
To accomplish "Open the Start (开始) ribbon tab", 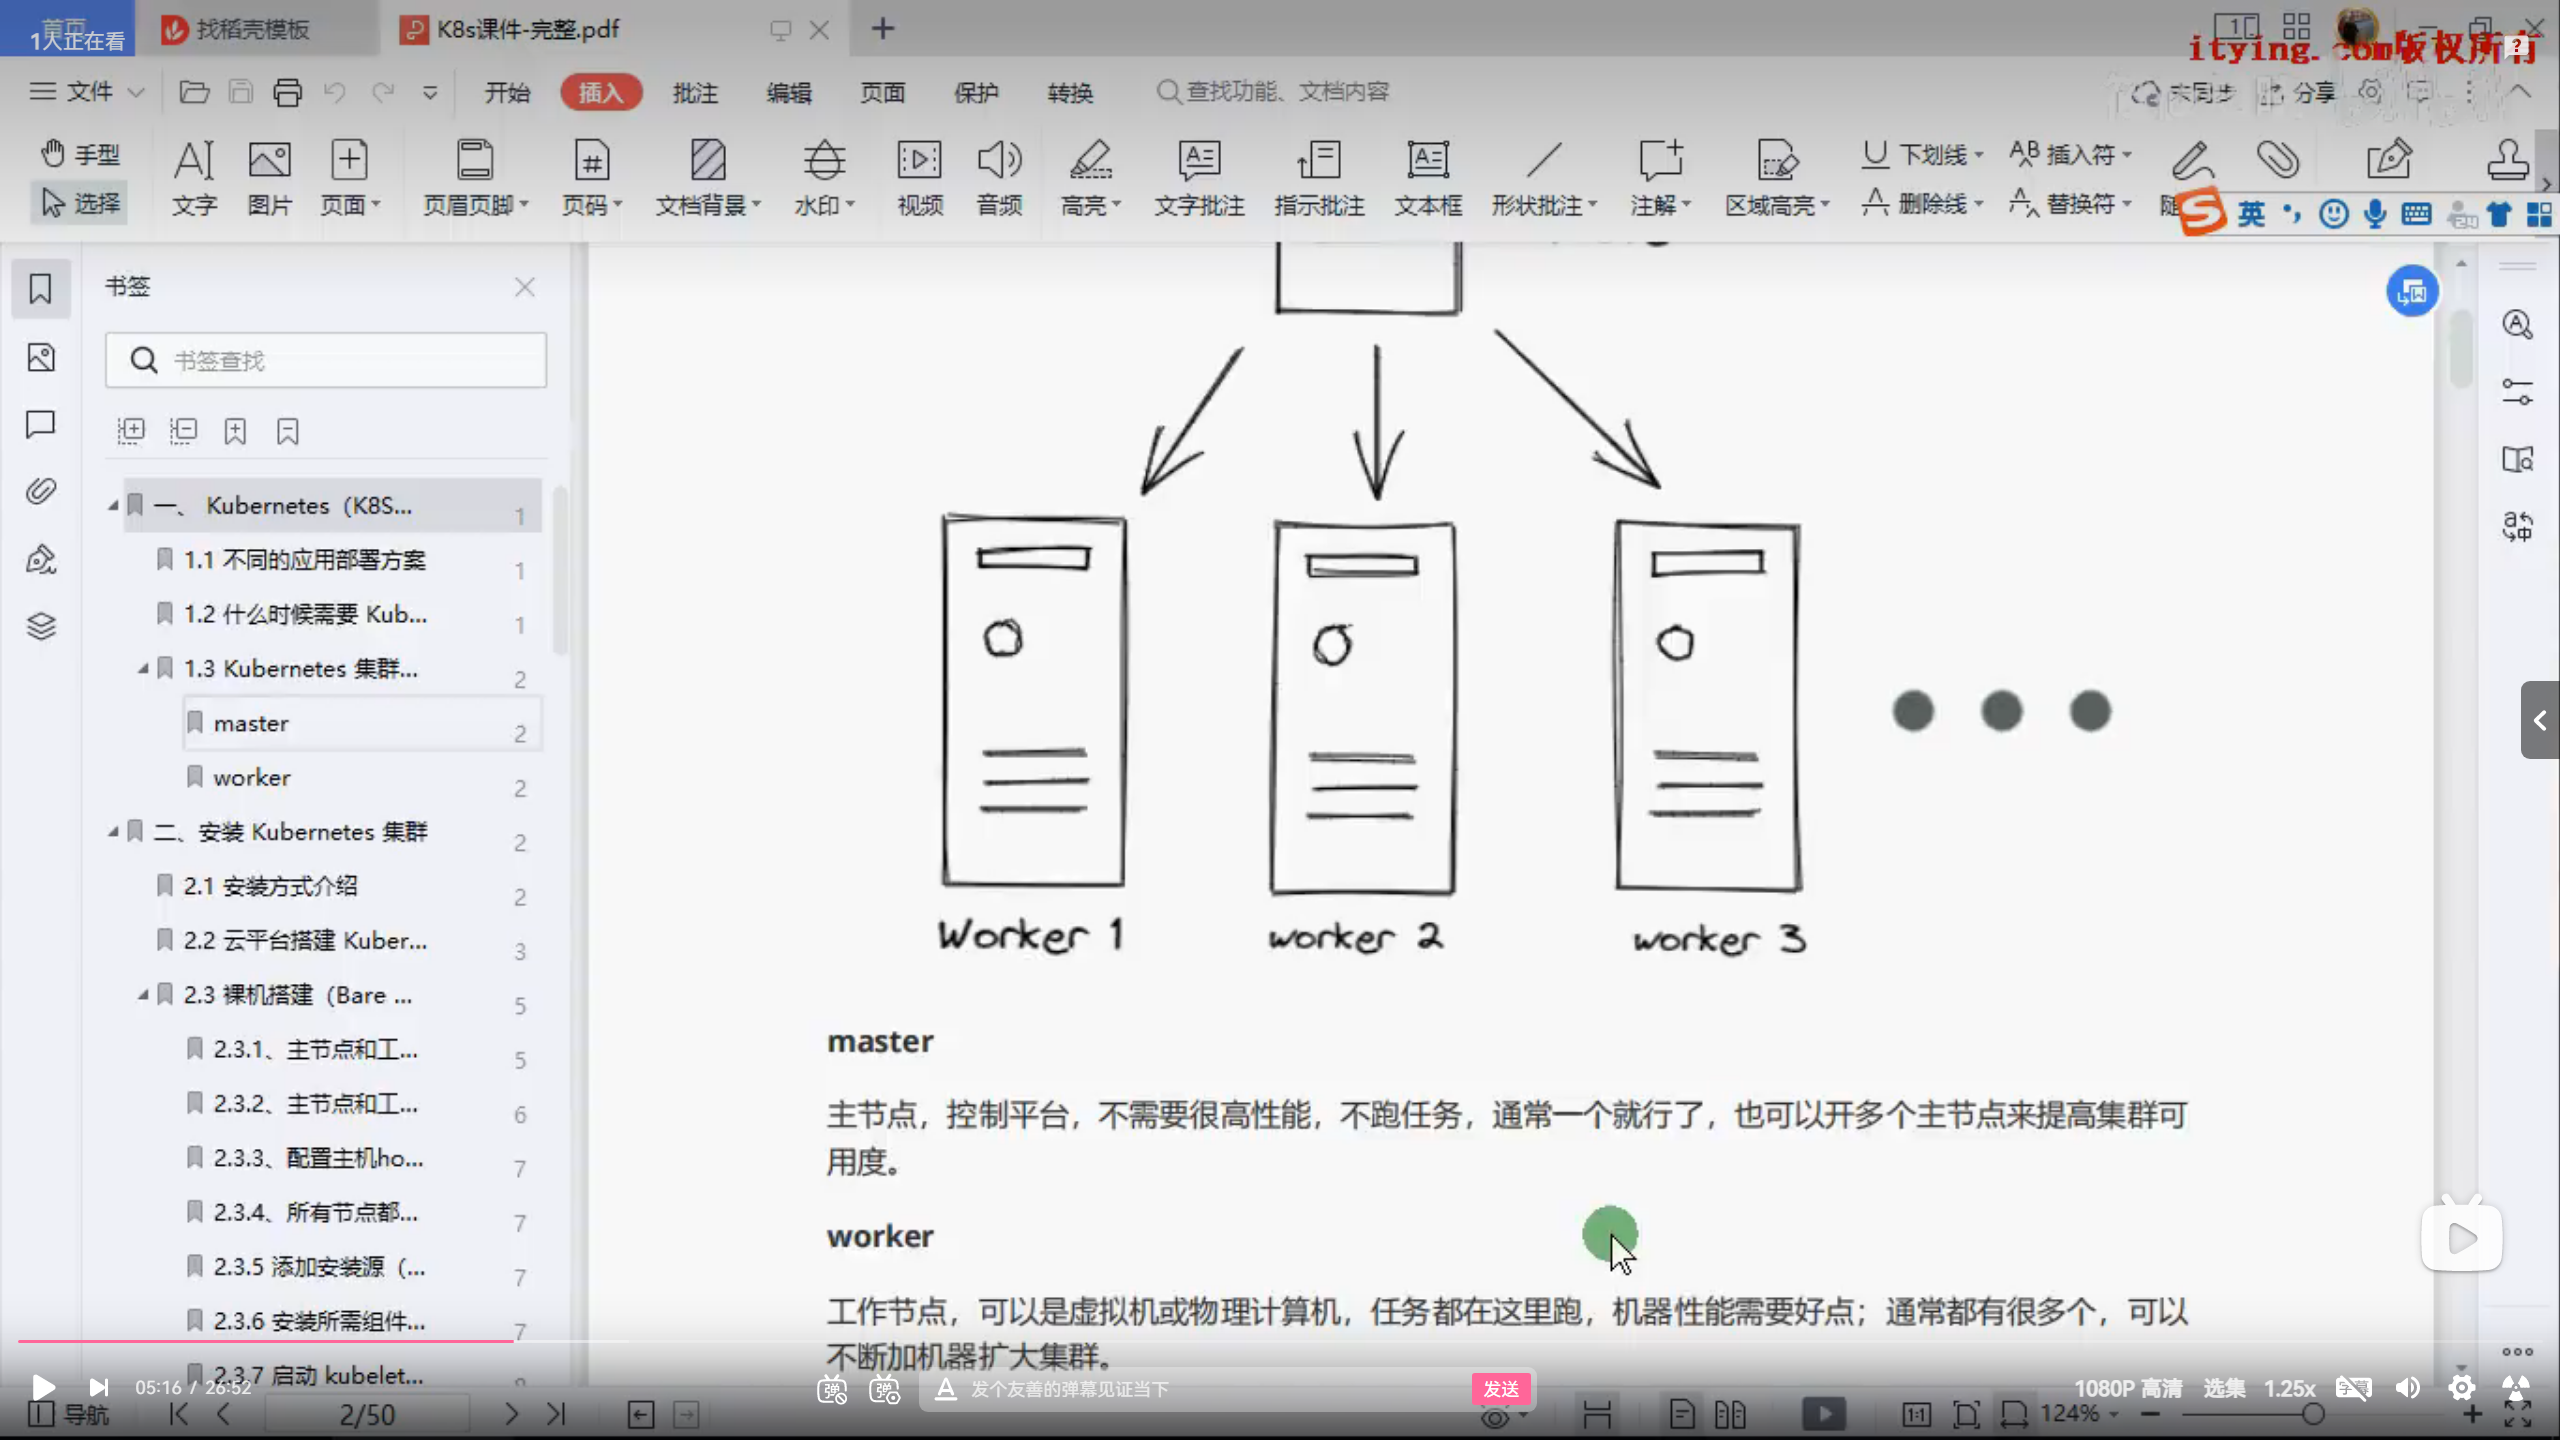I will 507,92.
